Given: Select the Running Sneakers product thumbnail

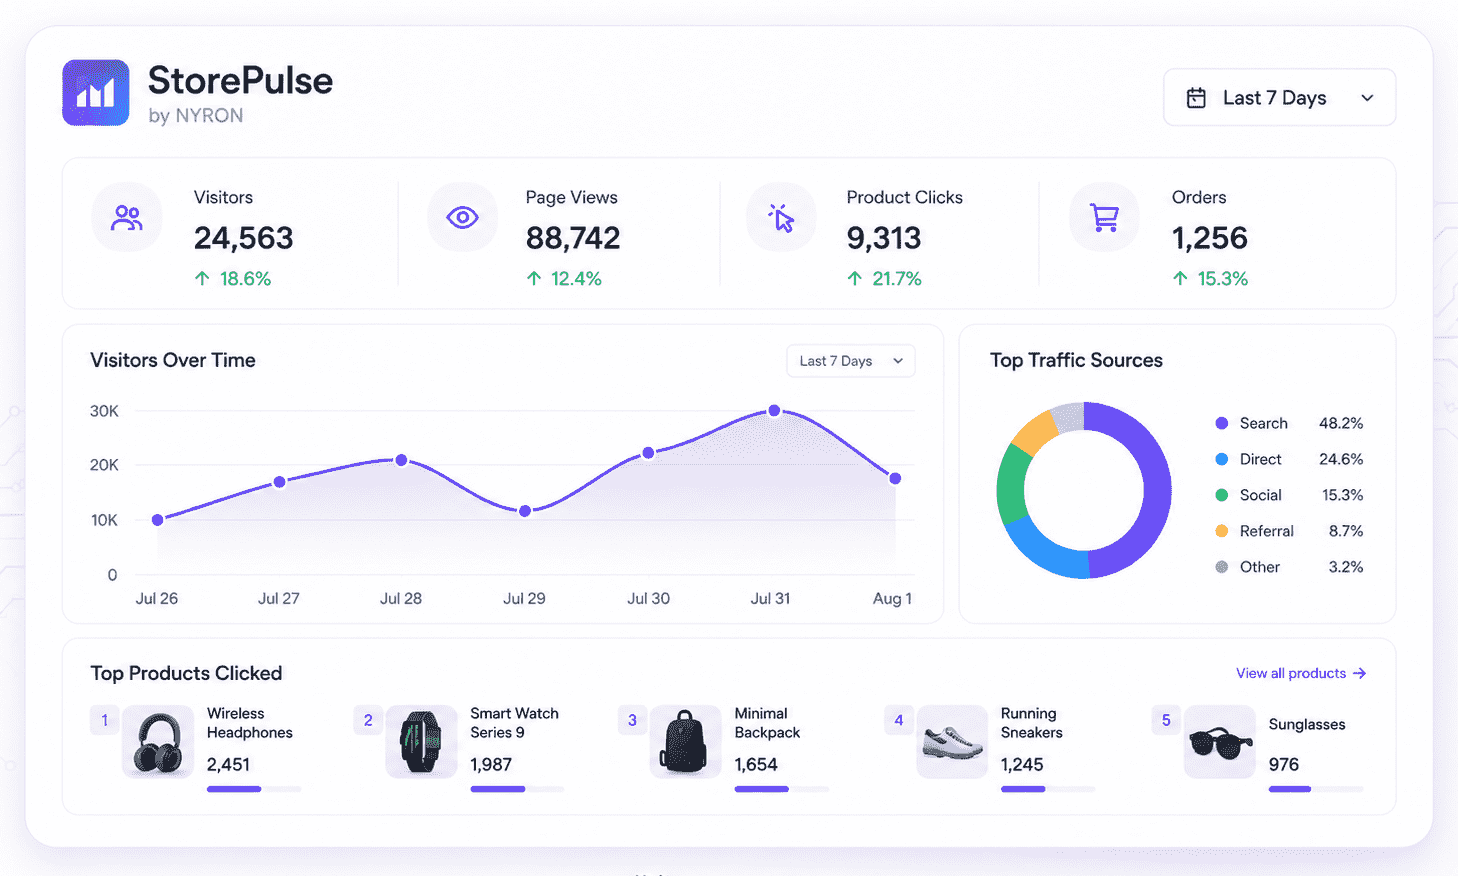Looking at the screenshot, I should pyautogui.click(x=952, y=742).
